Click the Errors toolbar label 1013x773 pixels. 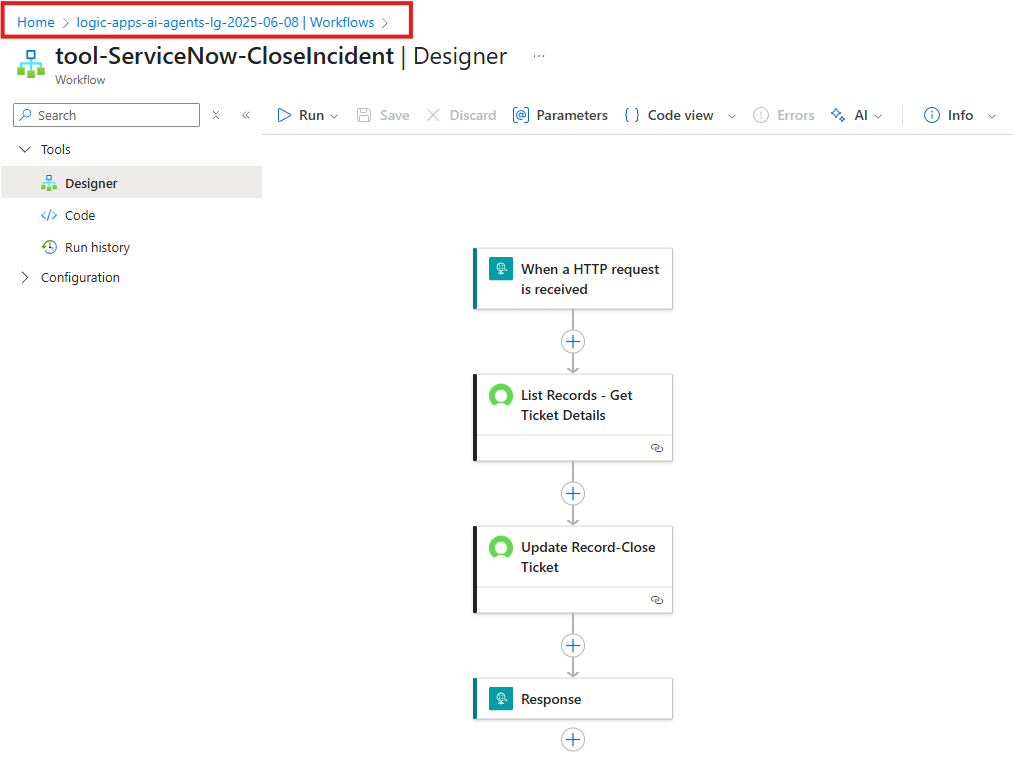click(x=795, y=115)
